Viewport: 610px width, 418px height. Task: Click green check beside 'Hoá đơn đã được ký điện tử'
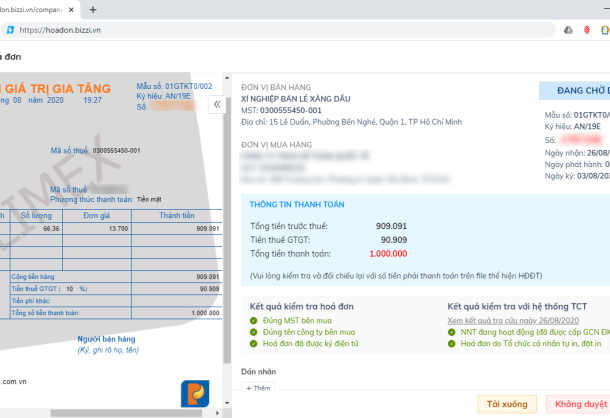pos(254,343)
